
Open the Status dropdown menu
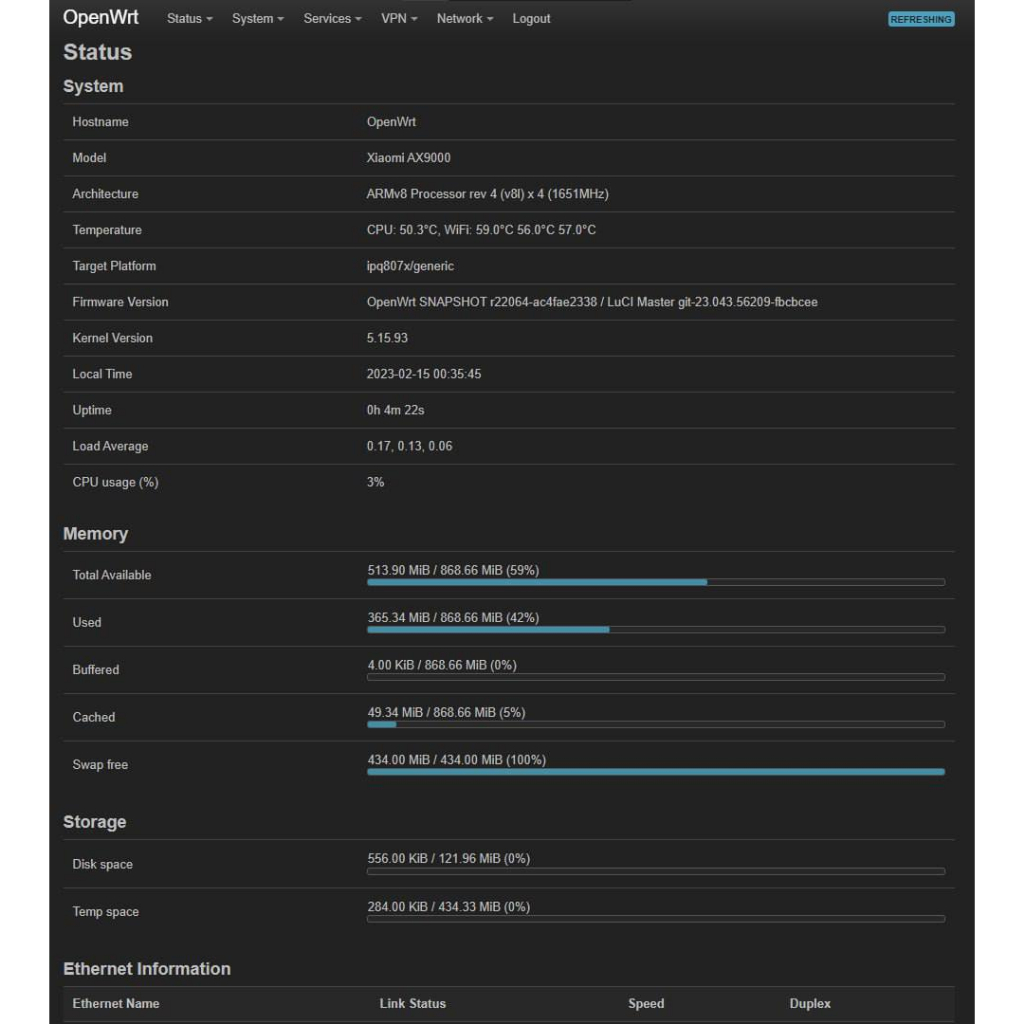pos(189,19)
